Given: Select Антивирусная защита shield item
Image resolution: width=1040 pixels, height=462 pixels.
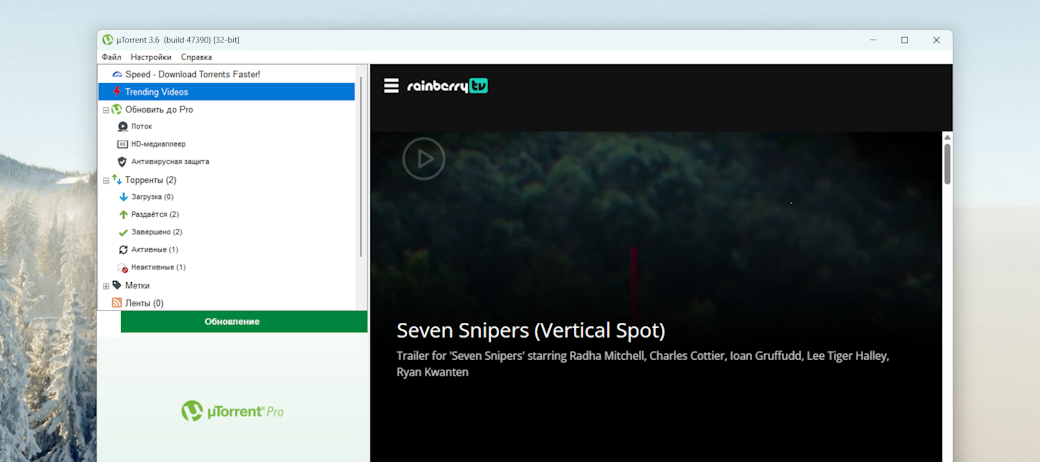Looking at the screenshot, I should 163,162.
